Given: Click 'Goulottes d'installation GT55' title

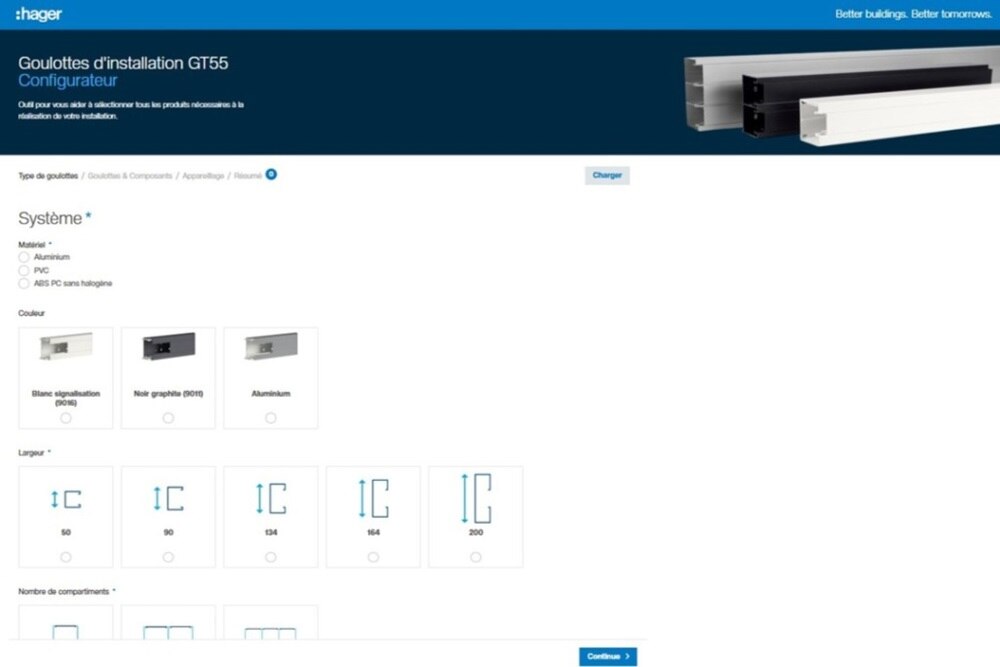Looking at the screenshot, I should (x=123, y=62).
